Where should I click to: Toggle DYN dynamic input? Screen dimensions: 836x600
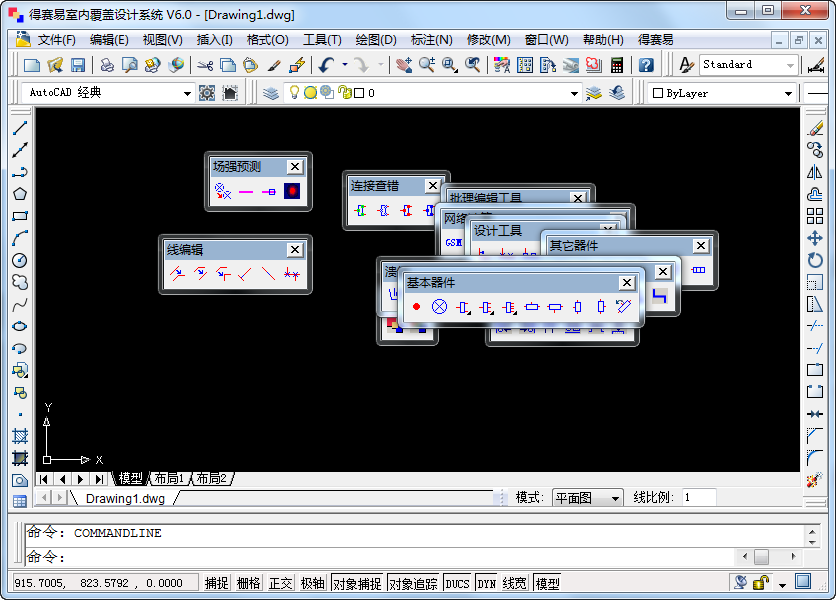pyautogui.click(x=486, y=583)
